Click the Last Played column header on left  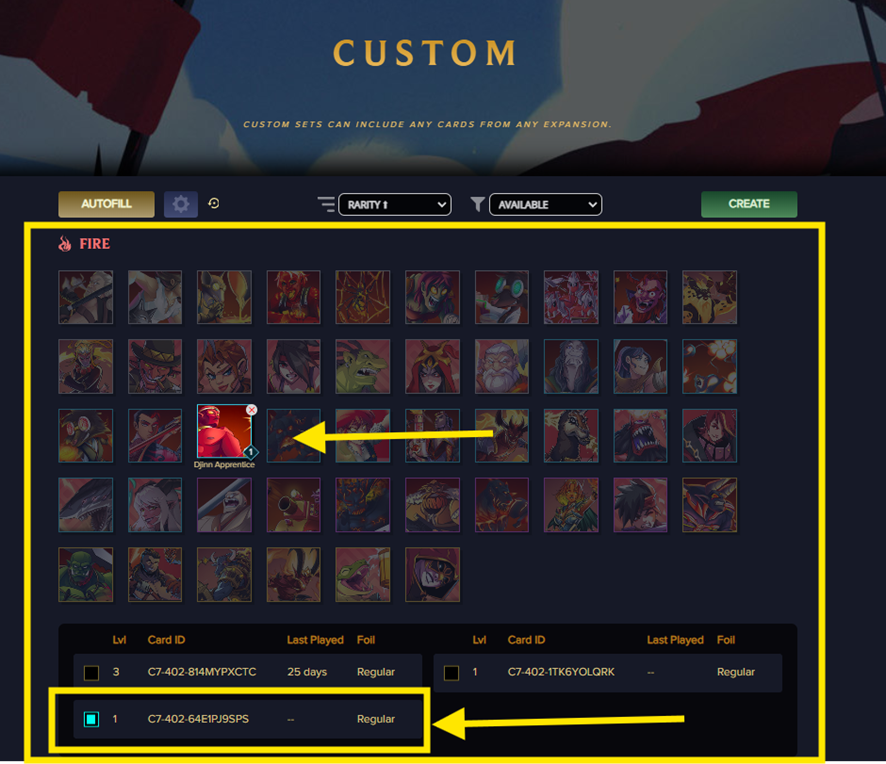pyautogui.click(x=315, y=640)
